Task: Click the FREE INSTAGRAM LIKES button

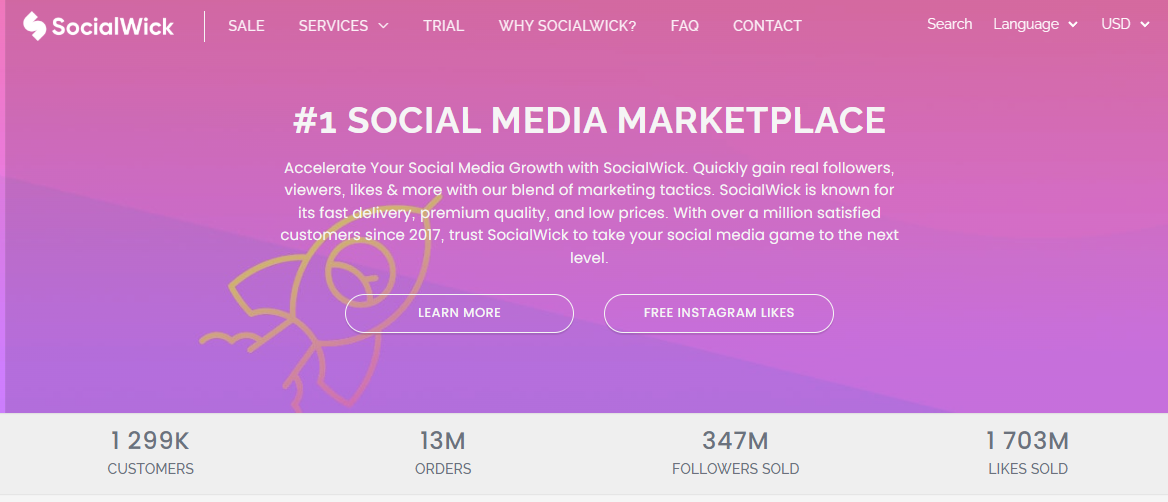Action: [x=718, y=313]
